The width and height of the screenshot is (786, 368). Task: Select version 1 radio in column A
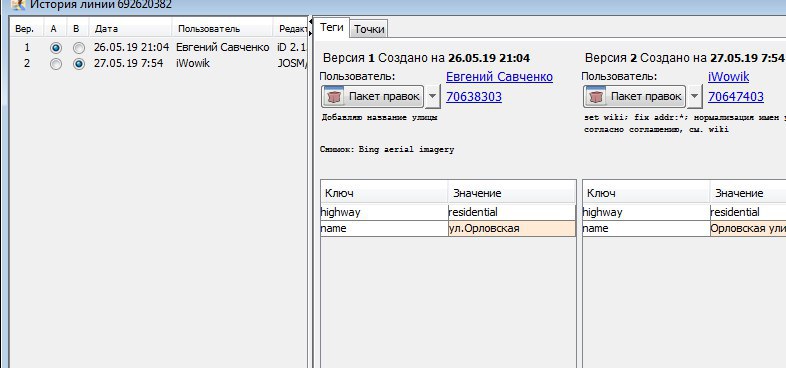point(56,48)
